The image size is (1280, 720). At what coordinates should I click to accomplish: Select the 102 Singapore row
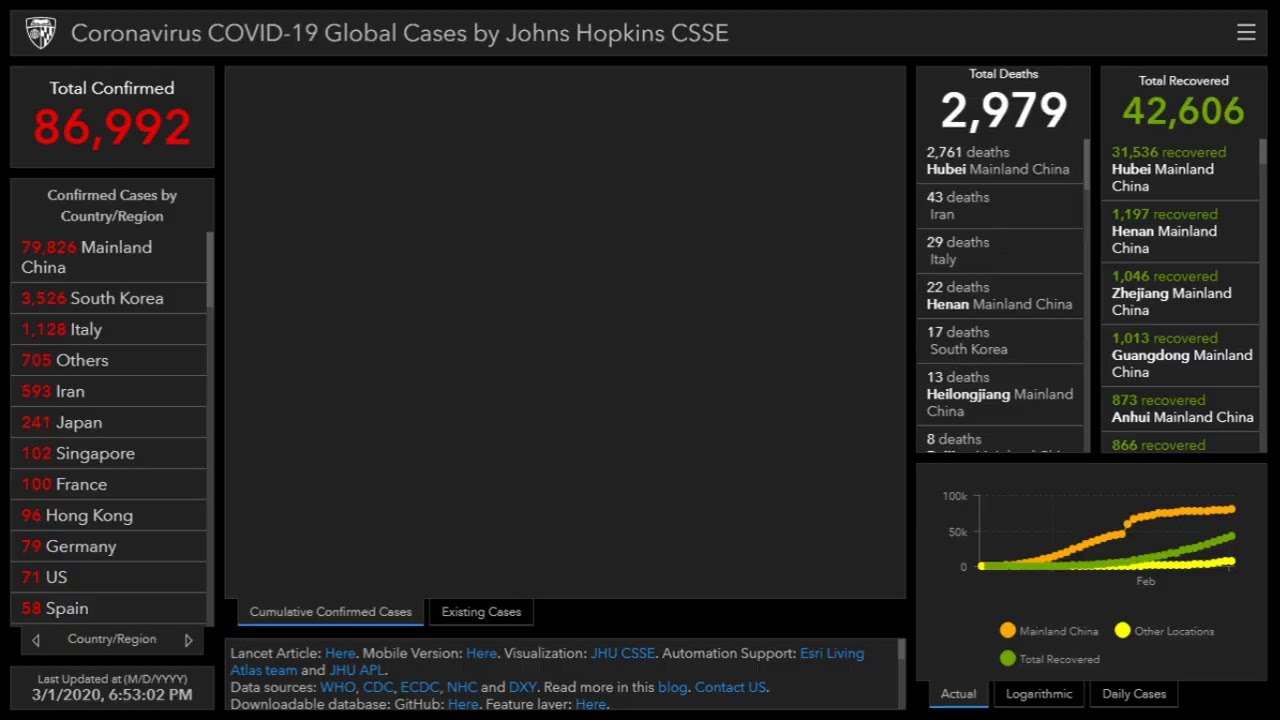point(109,453)
